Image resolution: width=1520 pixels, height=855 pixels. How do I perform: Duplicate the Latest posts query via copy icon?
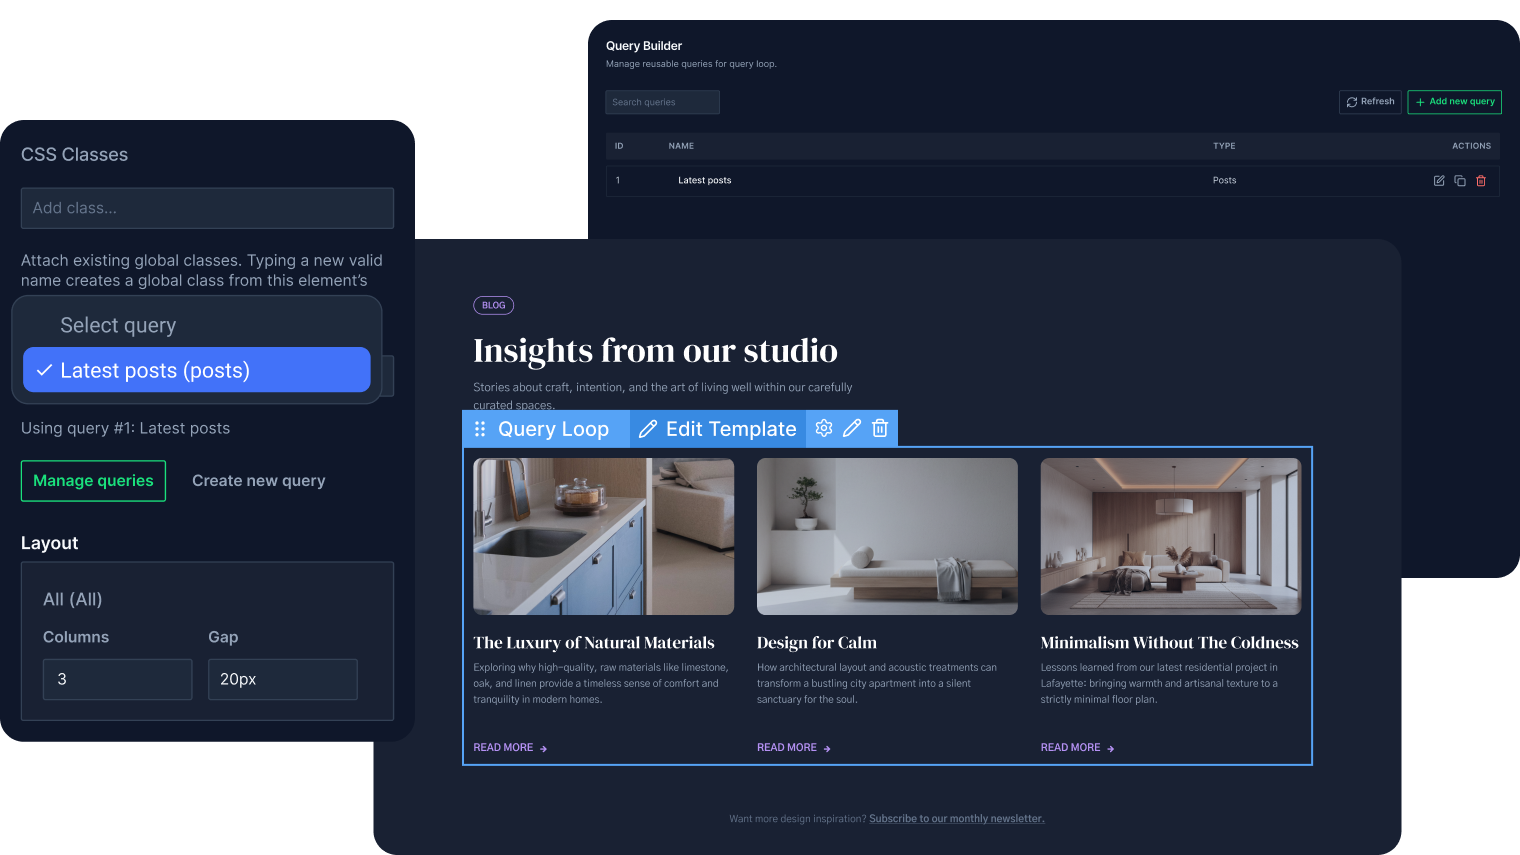(1460, 181)
